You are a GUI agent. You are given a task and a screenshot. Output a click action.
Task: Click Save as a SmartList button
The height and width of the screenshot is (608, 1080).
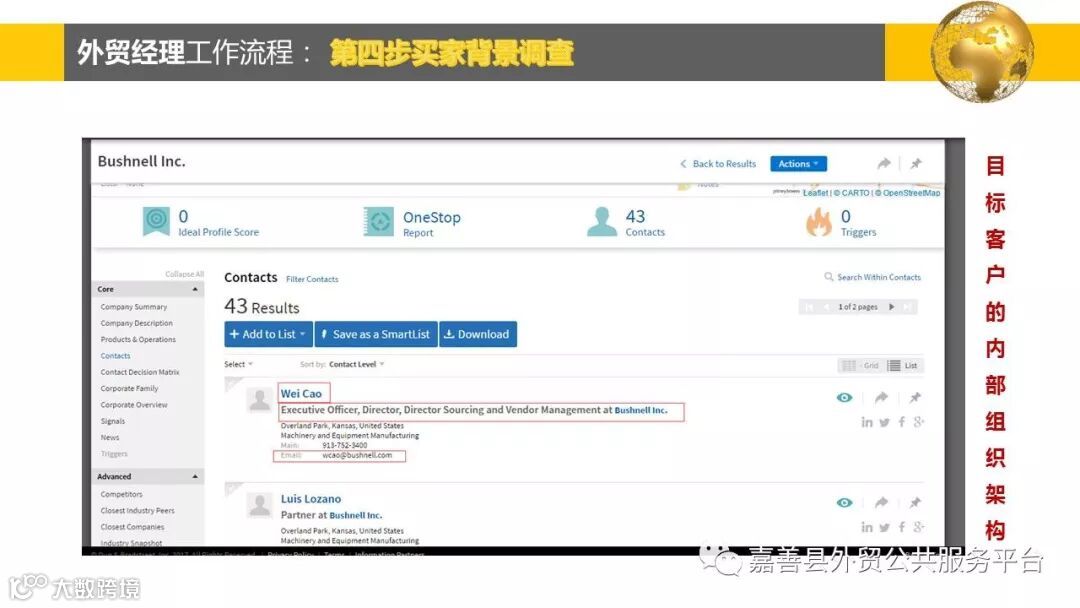pyautogui.click(x=376, y=334)
